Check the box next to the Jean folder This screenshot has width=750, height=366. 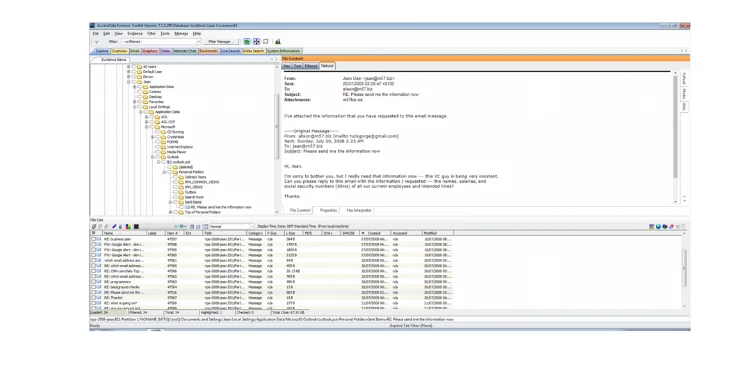tap(133, 82)
